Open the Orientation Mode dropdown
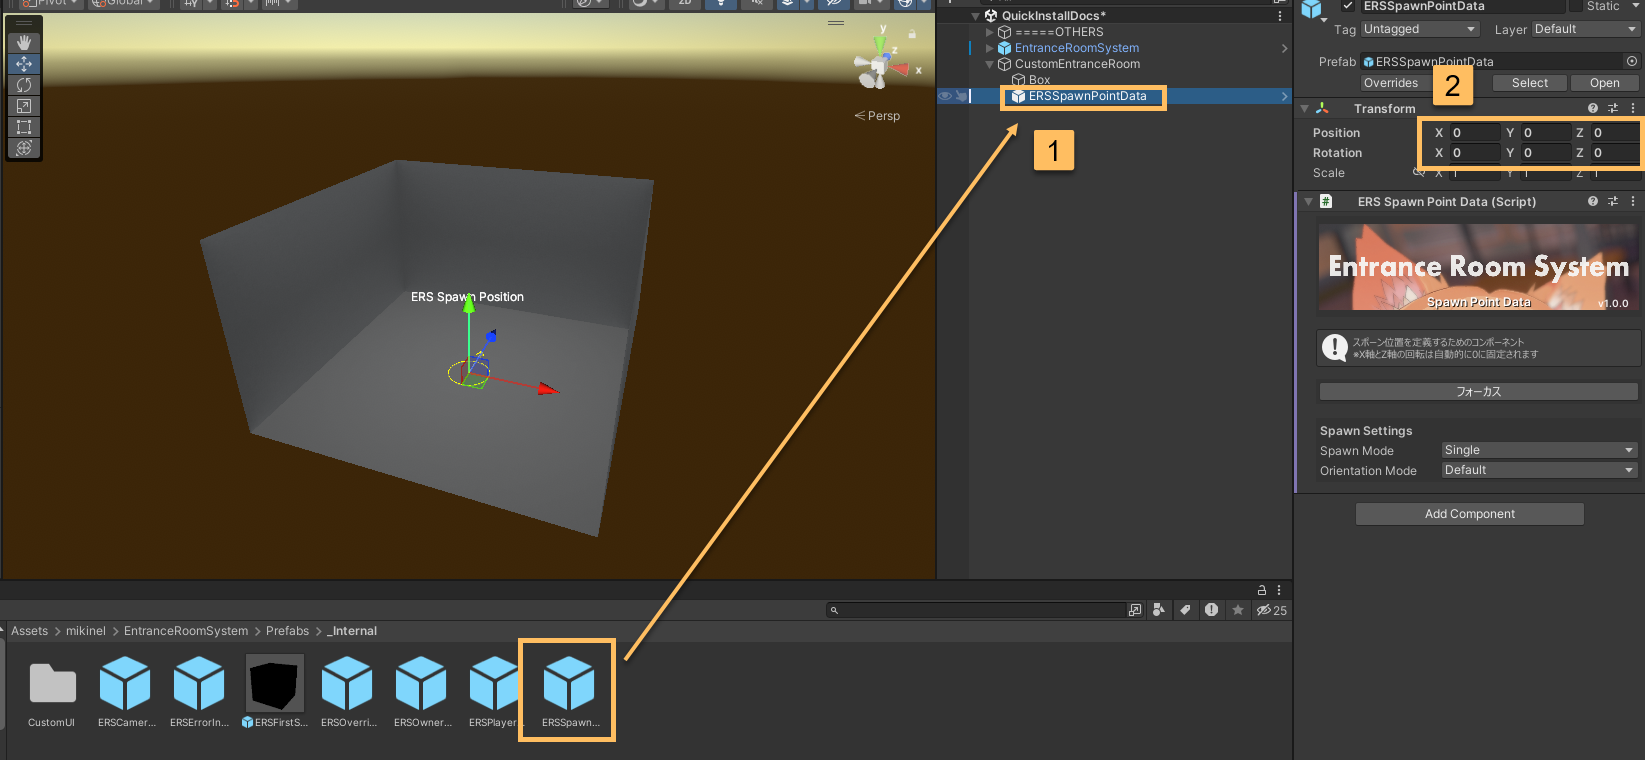1645x760 pixels. click(x=1538, y=470)
